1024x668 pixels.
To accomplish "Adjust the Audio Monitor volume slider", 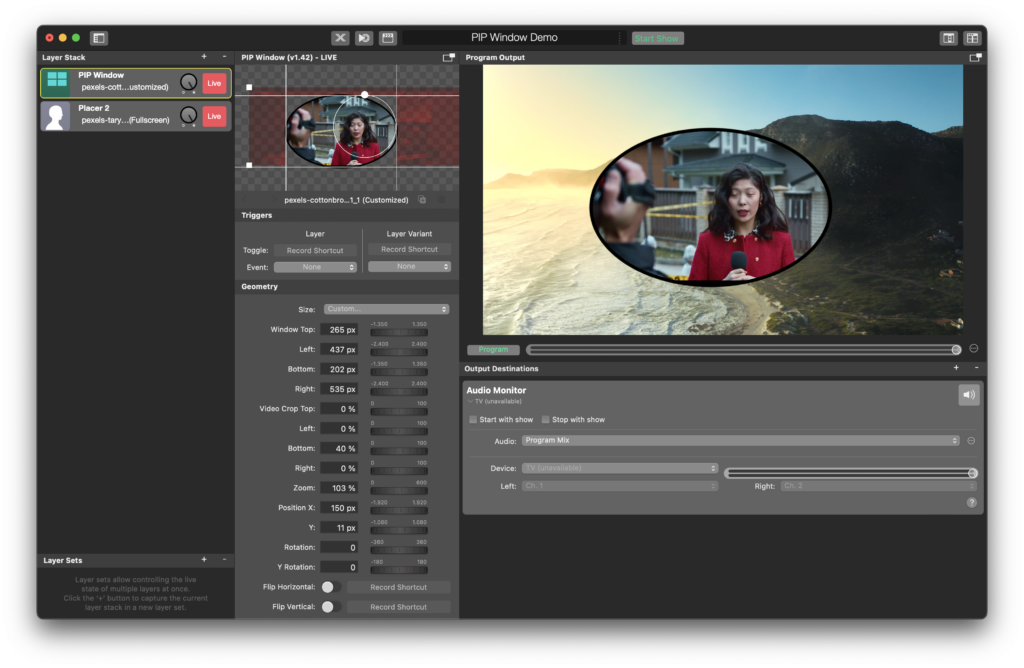I will tap(850, 472).
